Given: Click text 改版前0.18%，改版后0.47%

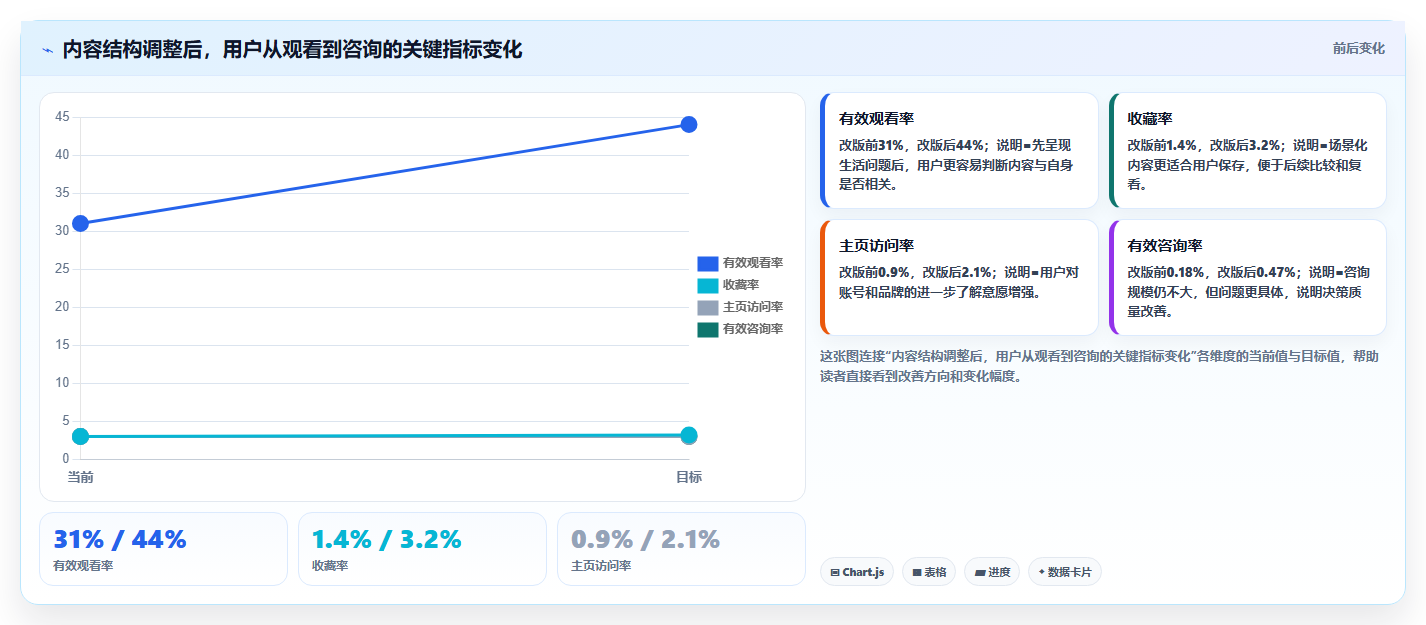Looking at the screenshot, I should [x=1212, y=272].
